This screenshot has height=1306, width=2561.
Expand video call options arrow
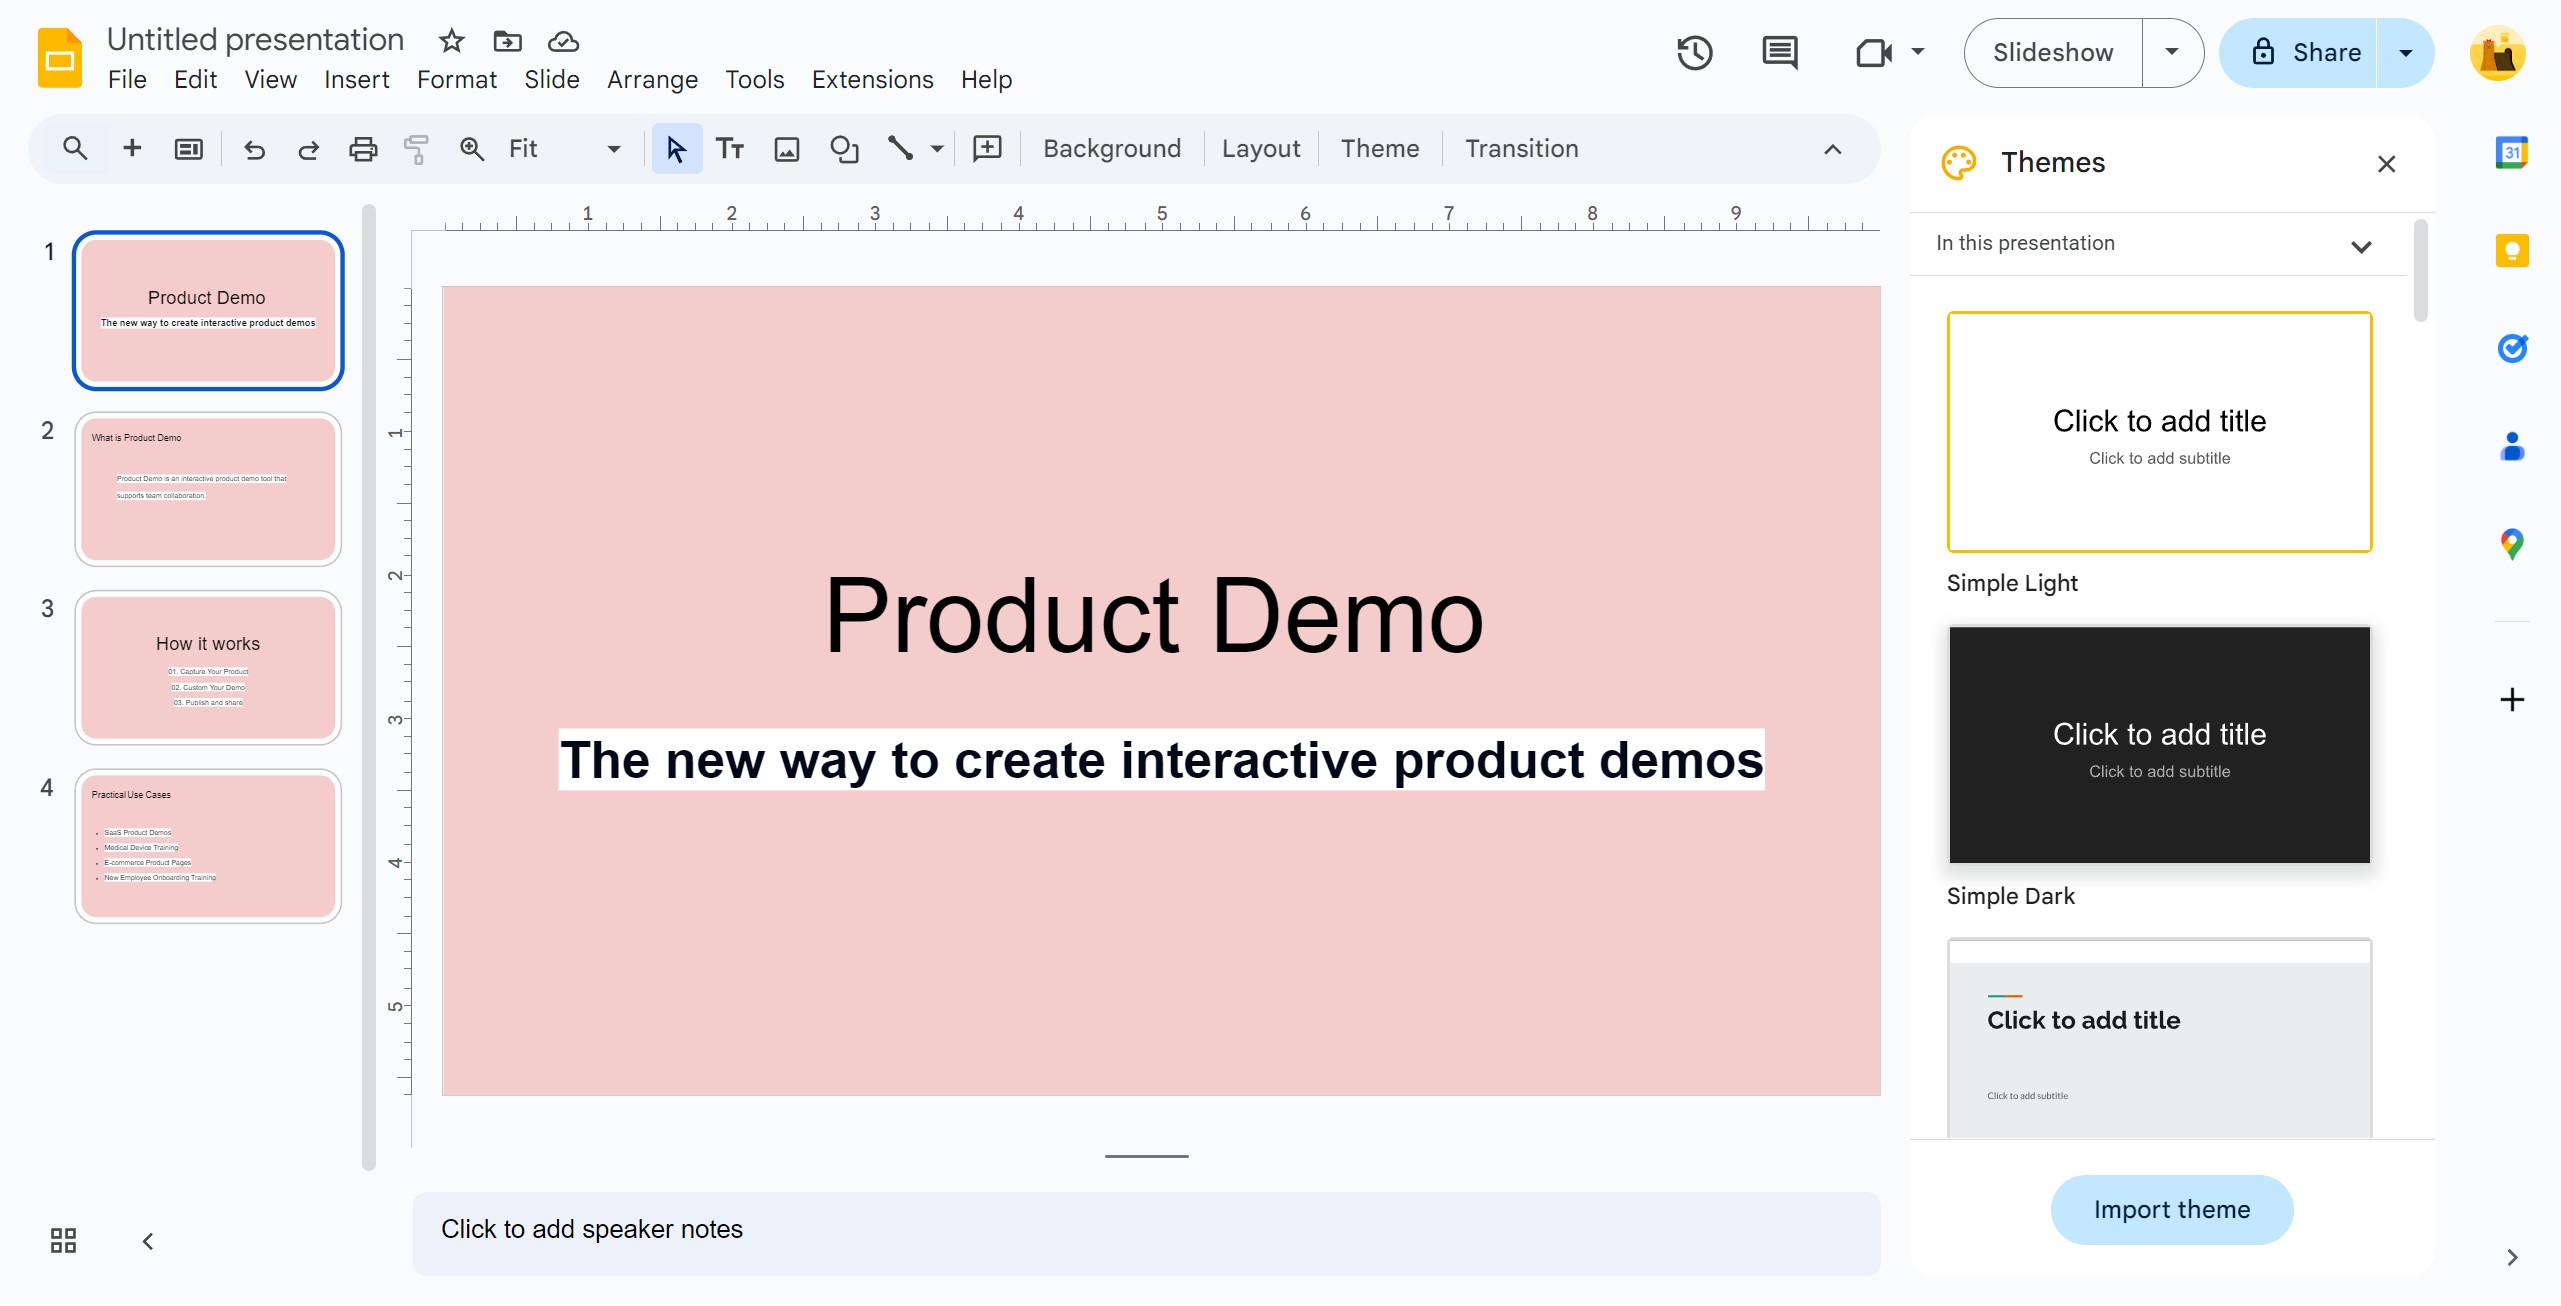point(1918,52)
